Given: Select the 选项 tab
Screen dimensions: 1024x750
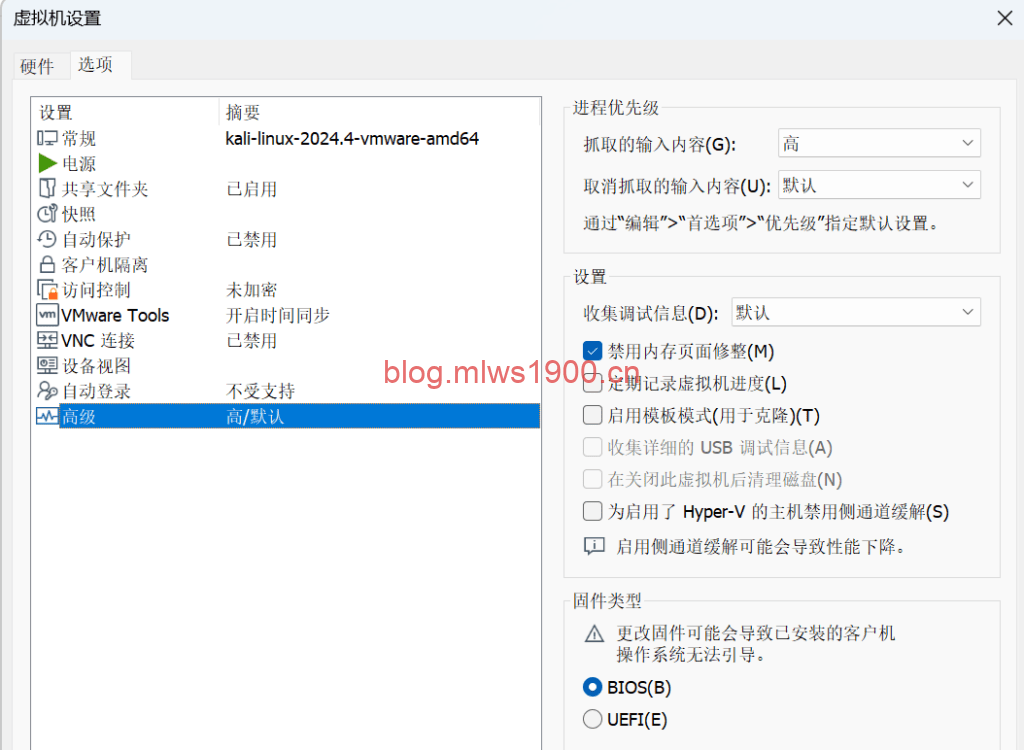Looking at the screenshot, I should (96, 65).
